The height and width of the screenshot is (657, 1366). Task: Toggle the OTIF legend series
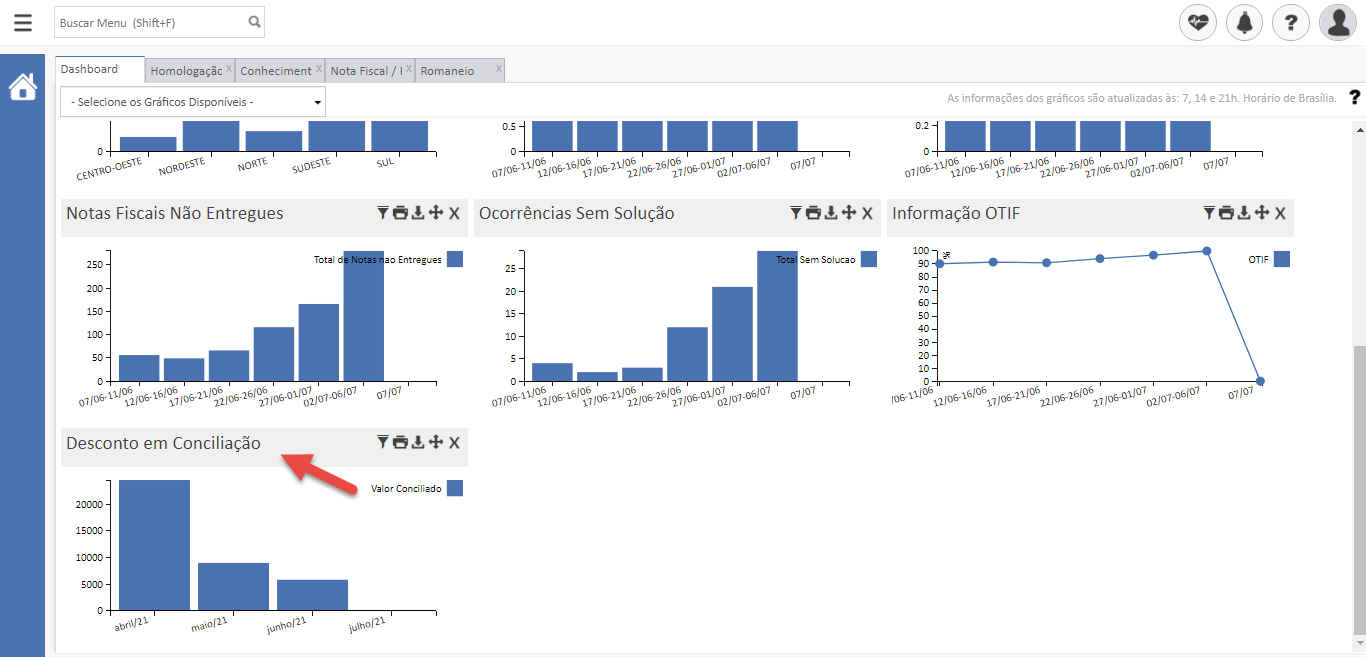click(1281, 259)
